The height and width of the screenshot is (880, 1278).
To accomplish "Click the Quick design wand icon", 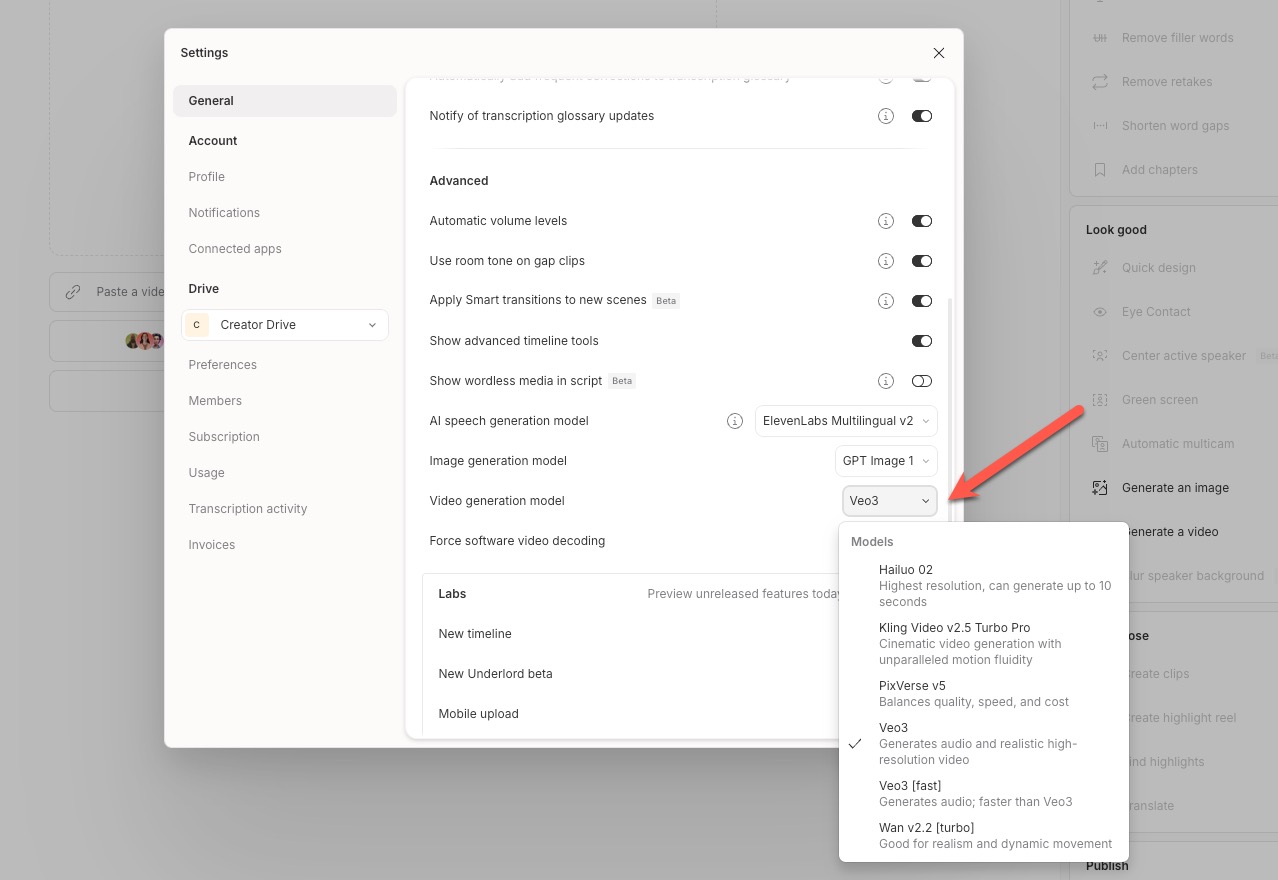I will click(x=1100, y=268).
